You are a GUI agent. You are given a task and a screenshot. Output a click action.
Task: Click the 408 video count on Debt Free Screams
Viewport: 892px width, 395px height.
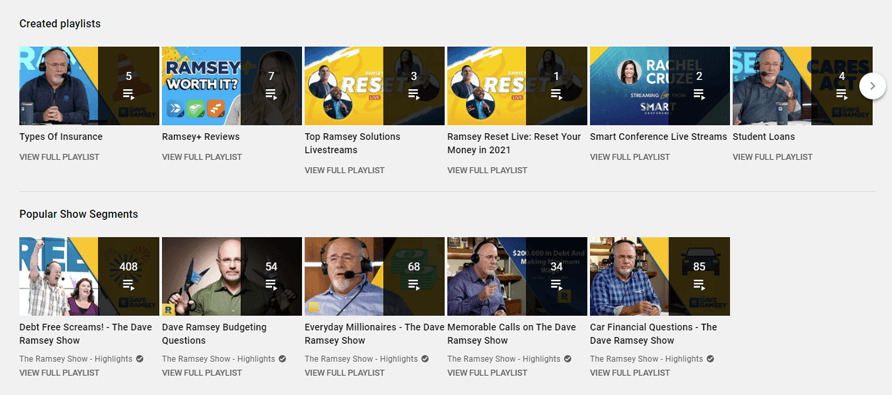(129, 266)
